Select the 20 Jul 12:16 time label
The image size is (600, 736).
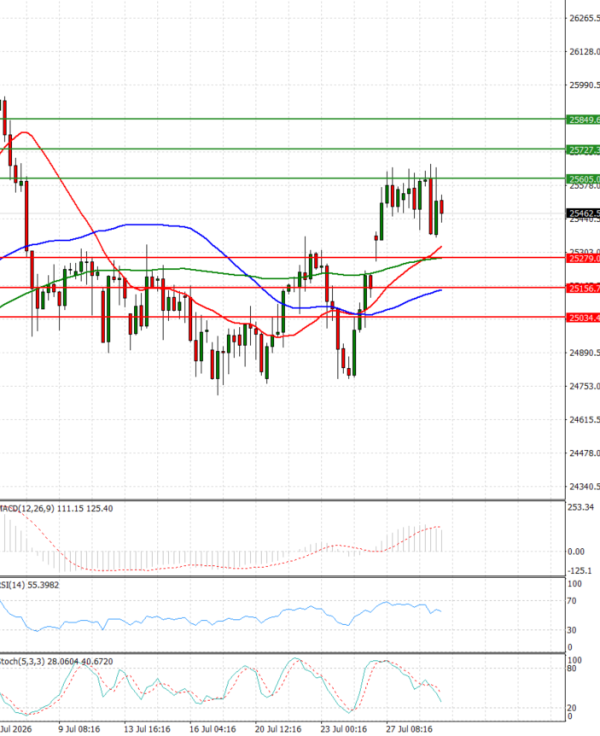click(278, 729)
